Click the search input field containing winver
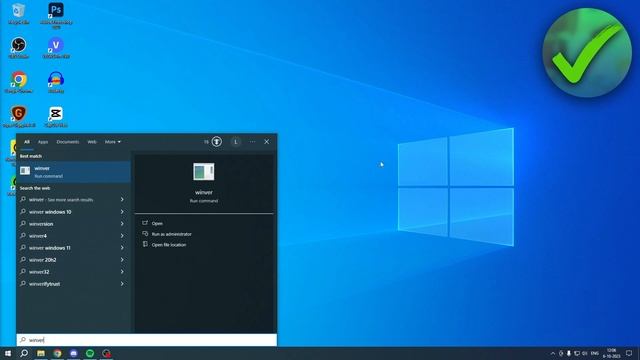640x360 pixels. (147, 340)
